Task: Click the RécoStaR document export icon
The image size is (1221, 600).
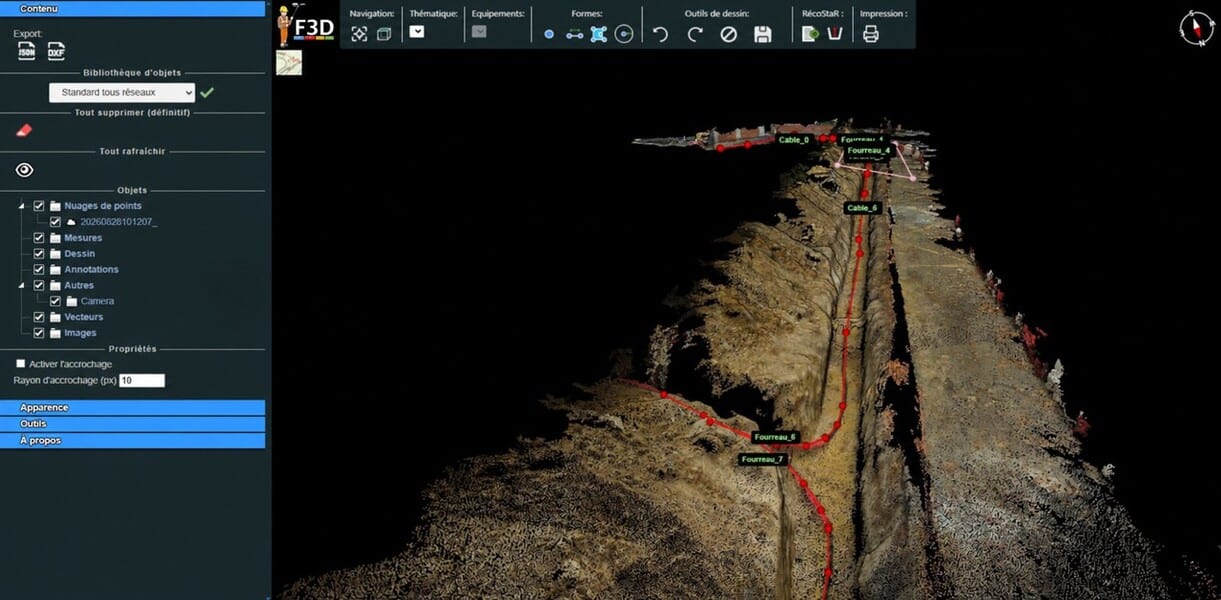Action: tap(810, 34)
